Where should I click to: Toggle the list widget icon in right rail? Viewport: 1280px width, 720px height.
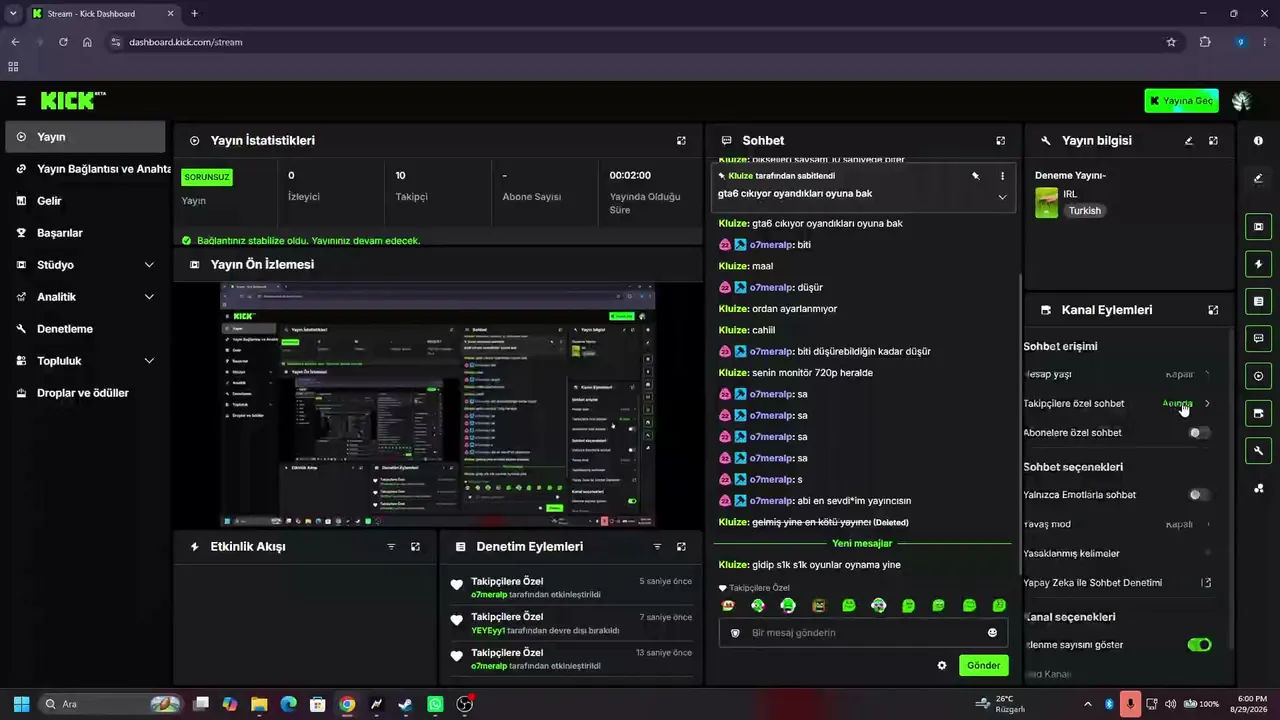point(1258,301)
